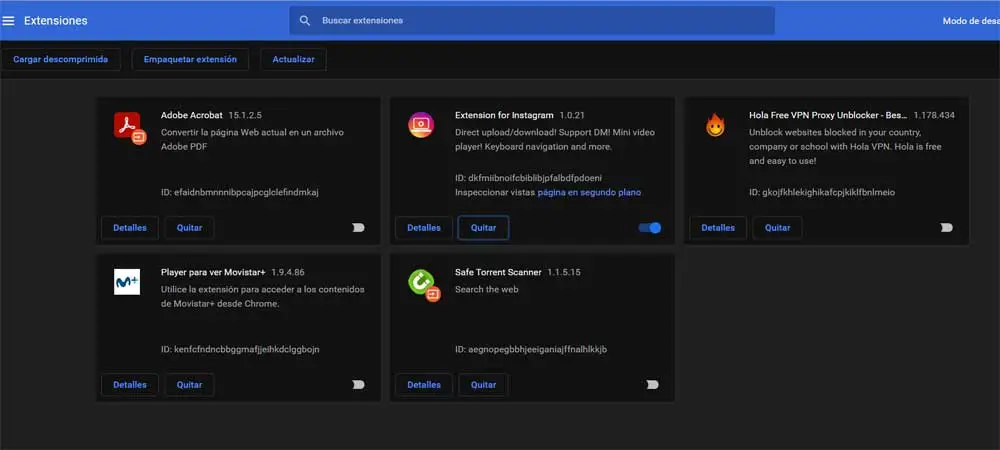This screenshot has width=1000, height=450.
Task: Open the hamburger main menu
Action: pos(8,20)
